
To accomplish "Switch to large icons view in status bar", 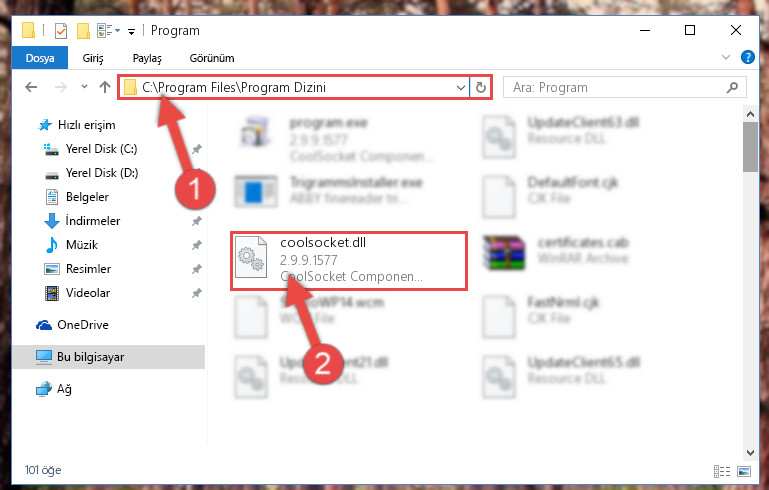I will 744,471.
